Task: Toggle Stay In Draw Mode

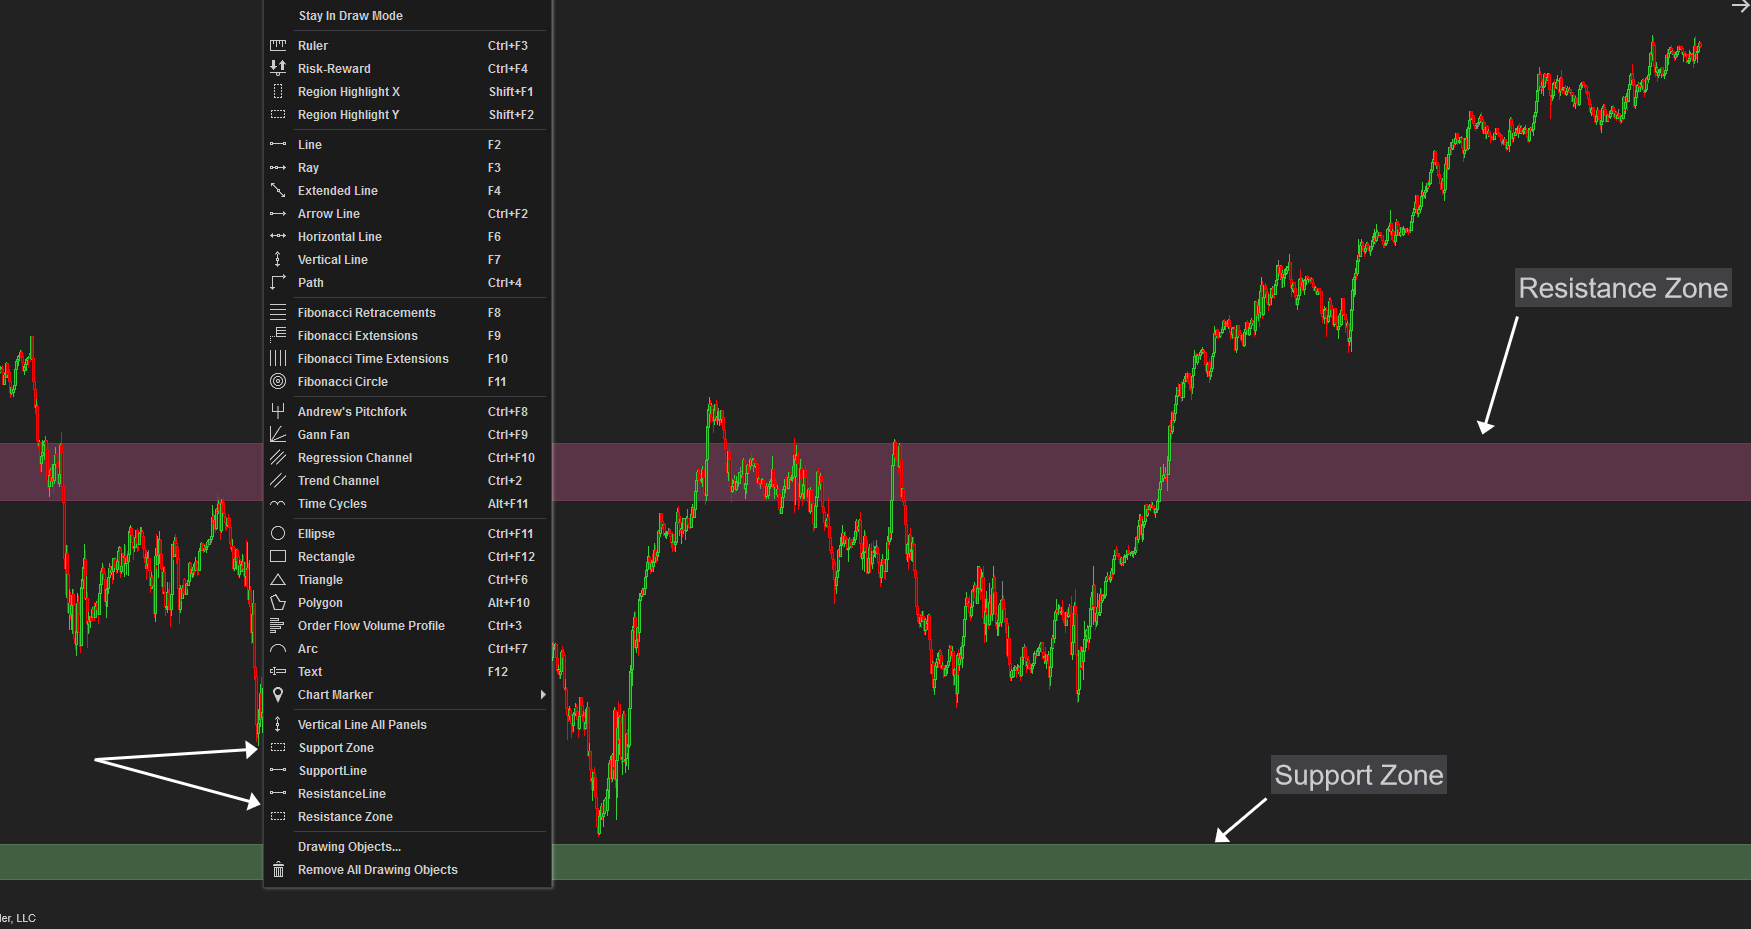Action: pyautogui.click(x=350, y=16)
